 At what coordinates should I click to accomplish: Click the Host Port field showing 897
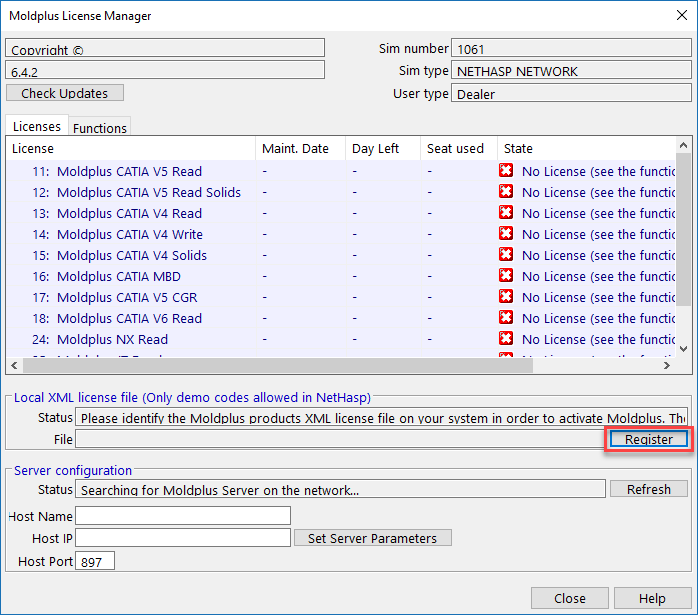point(95,561)
